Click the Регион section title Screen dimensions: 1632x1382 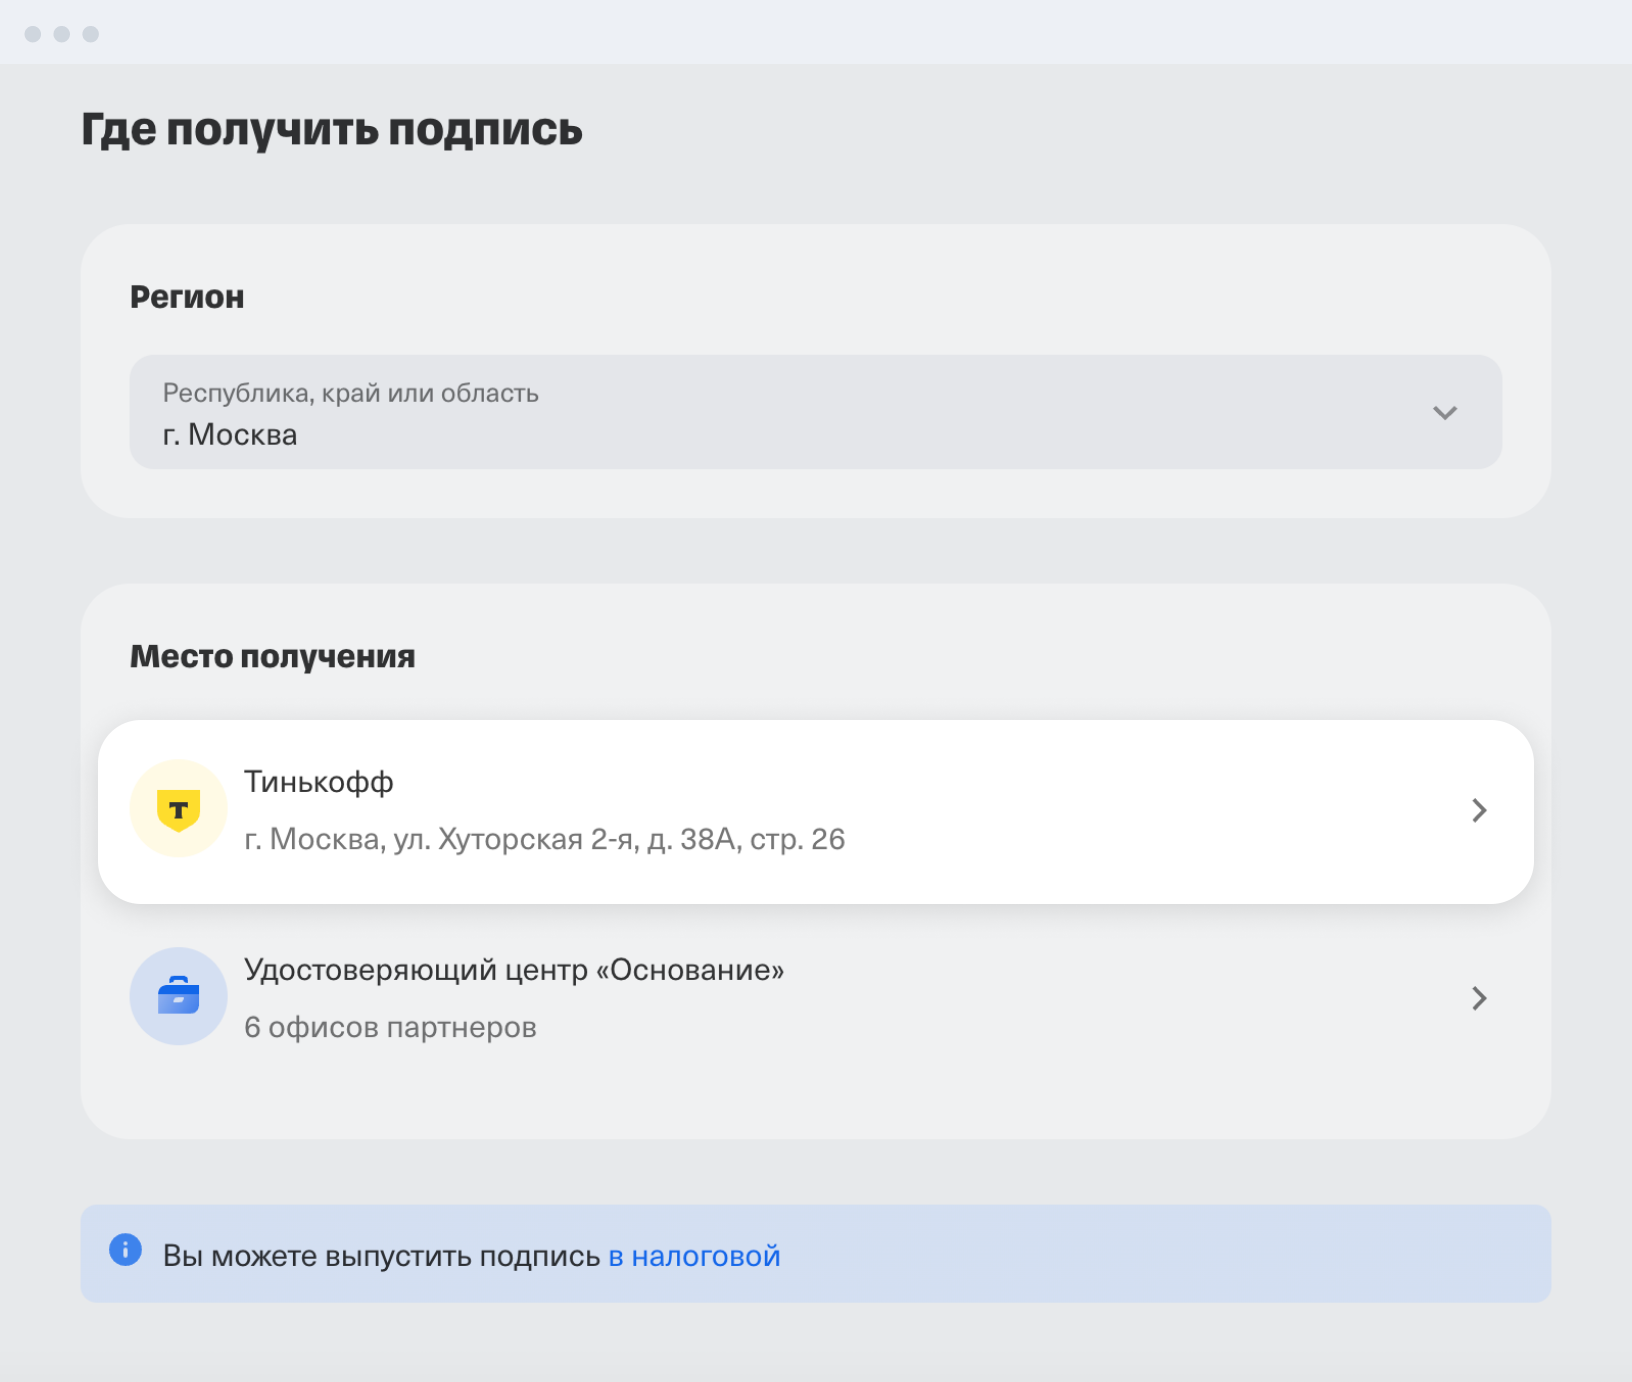click(187, 297)
